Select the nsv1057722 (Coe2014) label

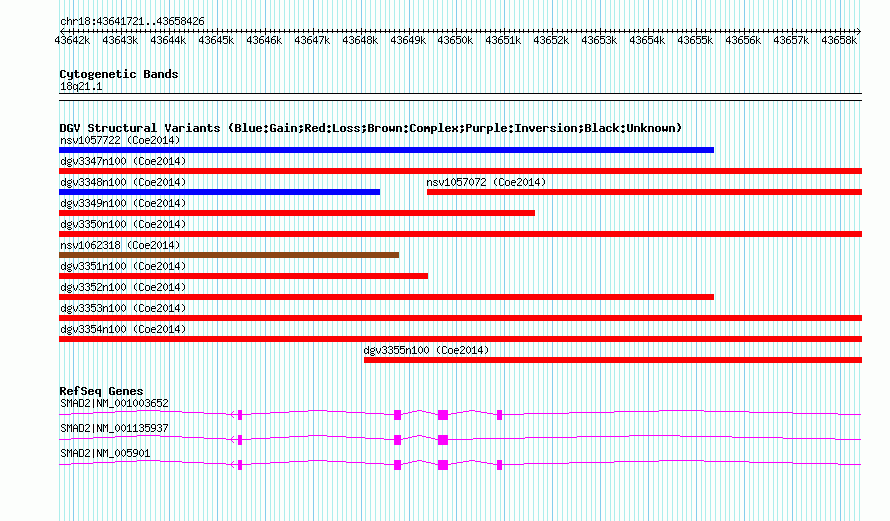point(120,140)
